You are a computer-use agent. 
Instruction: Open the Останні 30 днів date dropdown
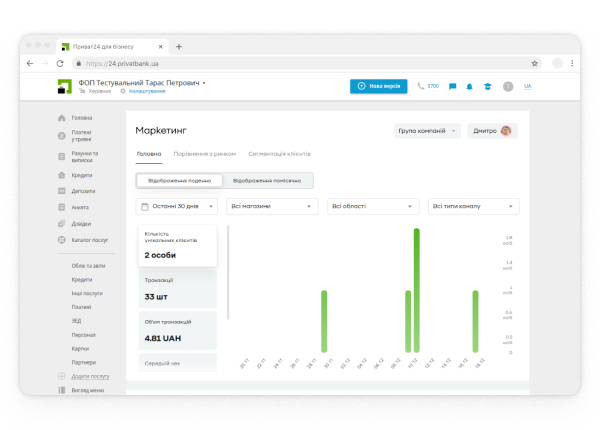[x=176, y=206]
